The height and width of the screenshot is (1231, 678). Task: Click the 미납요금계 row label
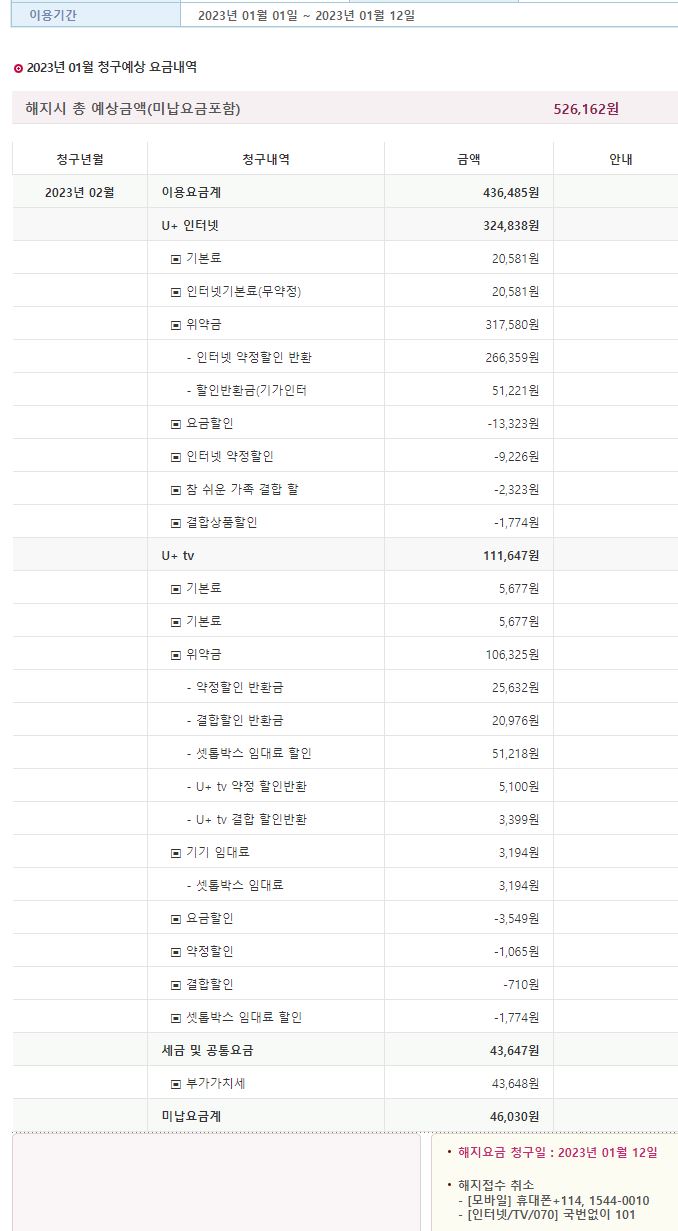tap(190, 1116)
